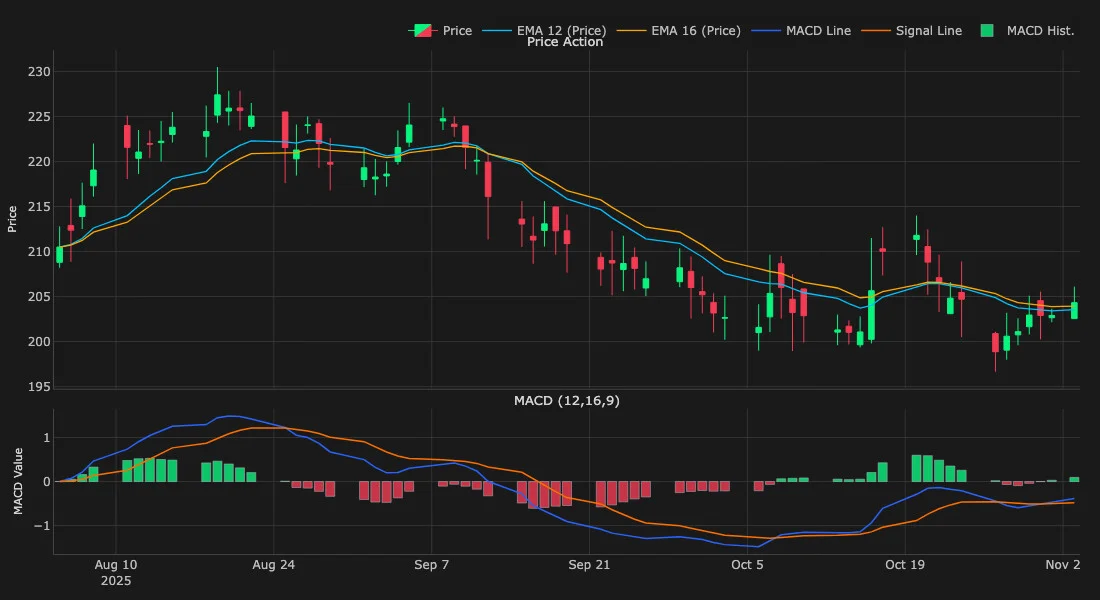The width and height of the screenshot is (1100, 600).
Task: Click the Price y-axis label
Action: click(12, 219)
